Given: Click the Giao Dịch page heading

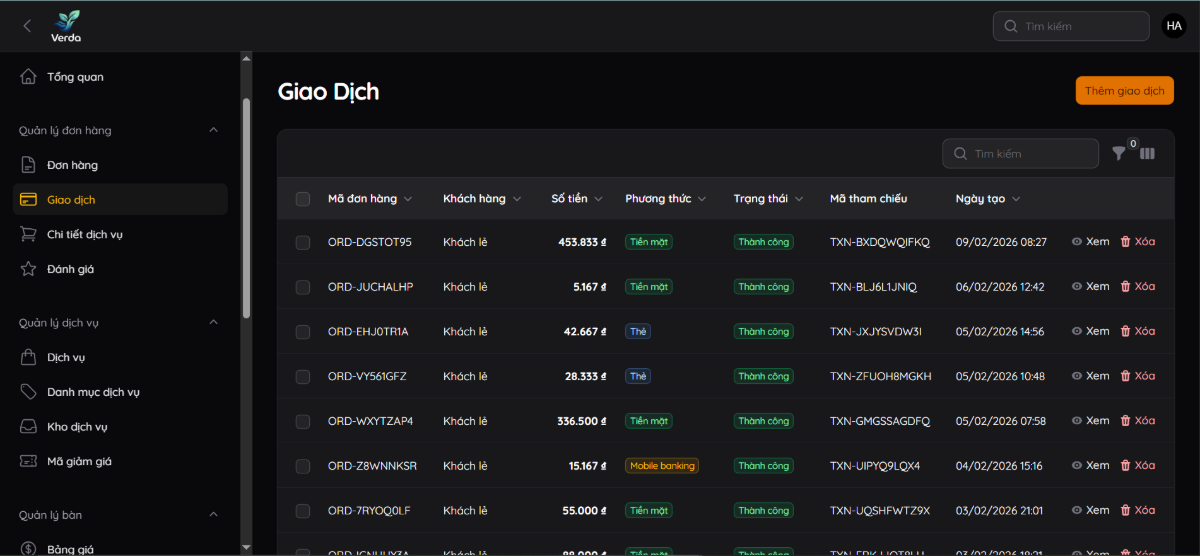Looking at the screenshot, I should point(328,92).
